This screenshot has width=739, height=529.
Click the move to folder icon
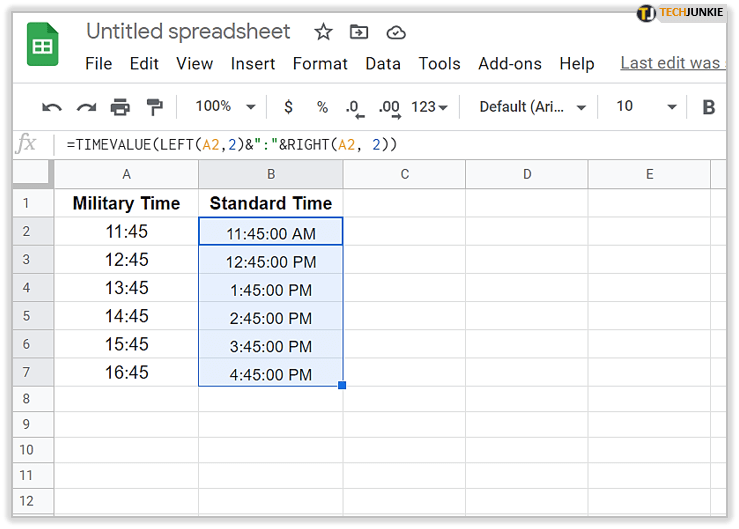(x=359, y=32)
